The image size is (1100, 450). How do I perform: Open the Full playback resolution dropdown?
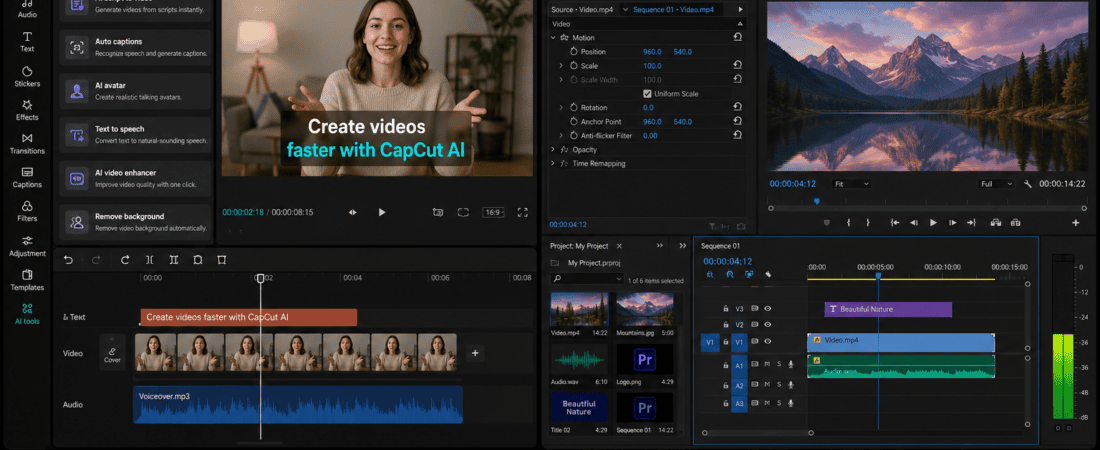click(x=997, y=183)
